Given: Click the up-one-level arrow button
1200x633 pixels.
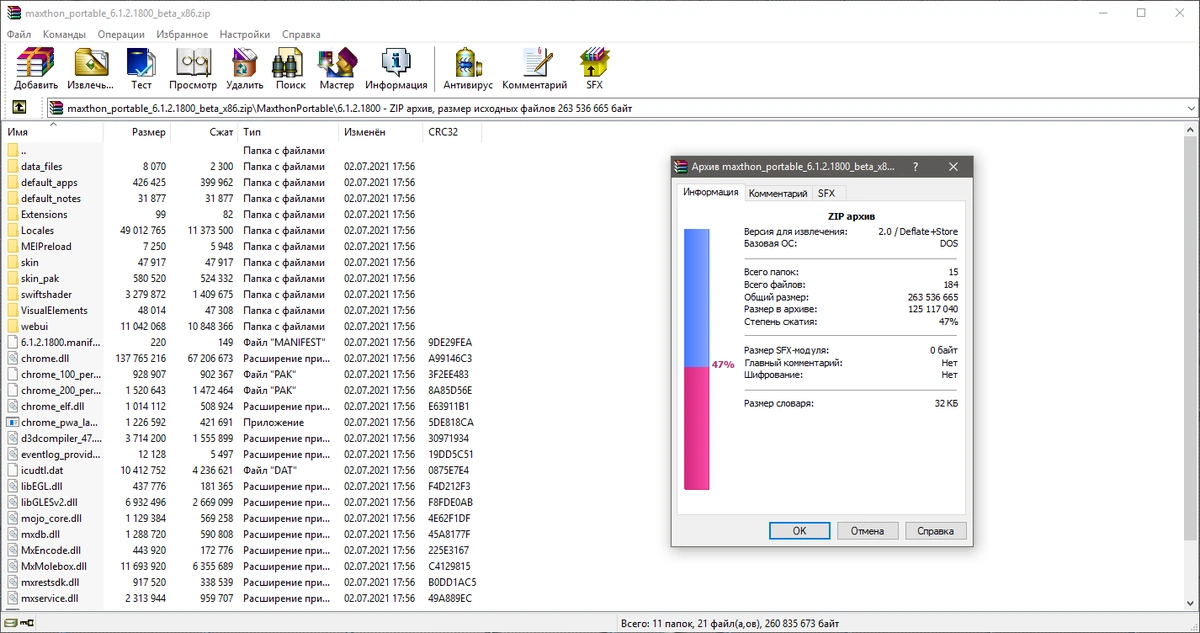Looking at the screenshot, I should point(19,108).
